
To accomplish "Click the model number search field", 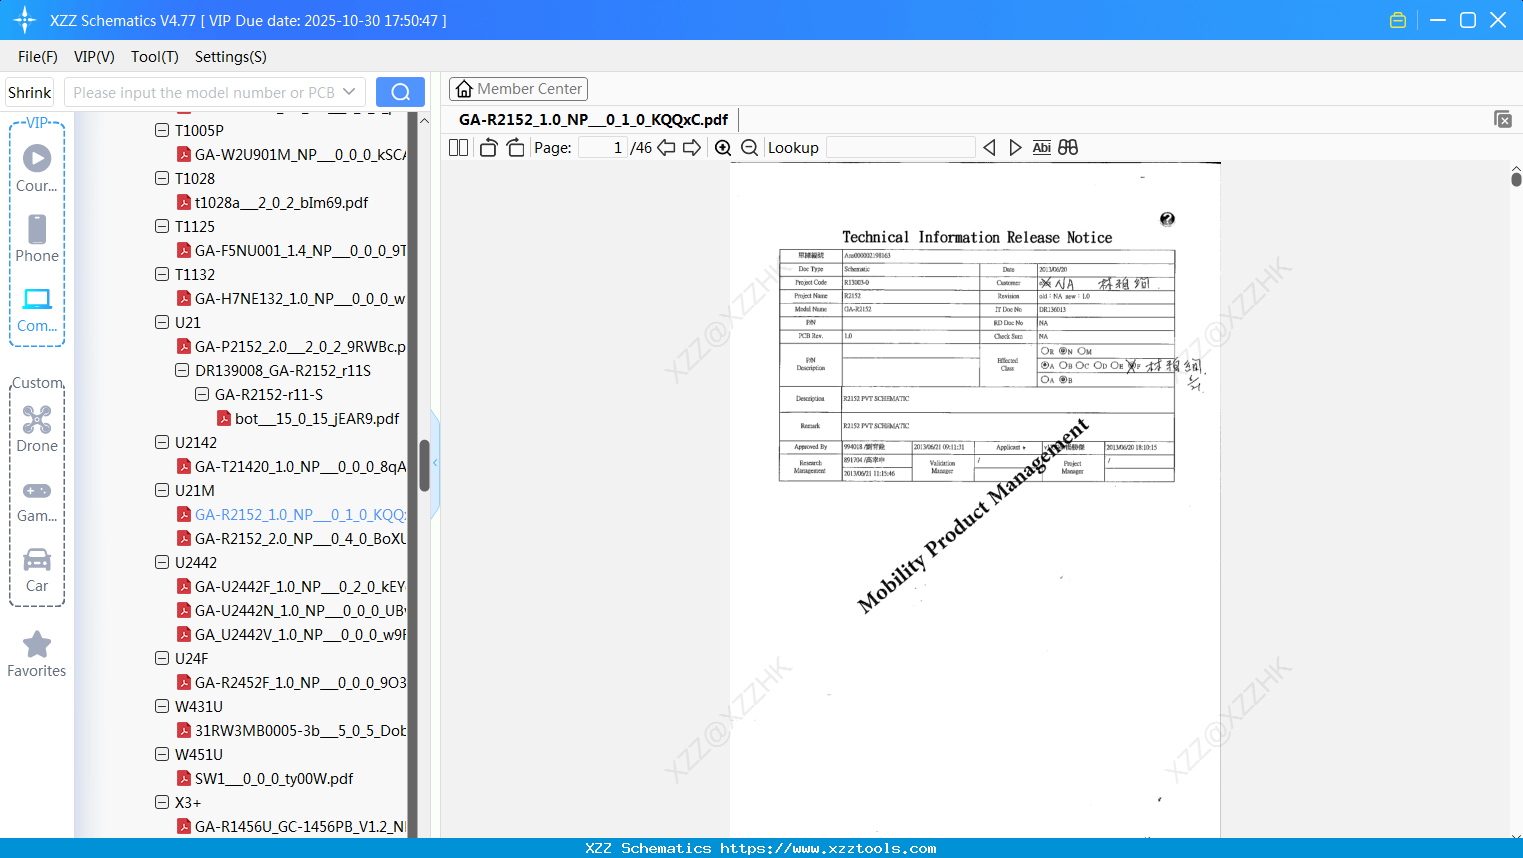I will pyautogui.click(x=204, y=92).
